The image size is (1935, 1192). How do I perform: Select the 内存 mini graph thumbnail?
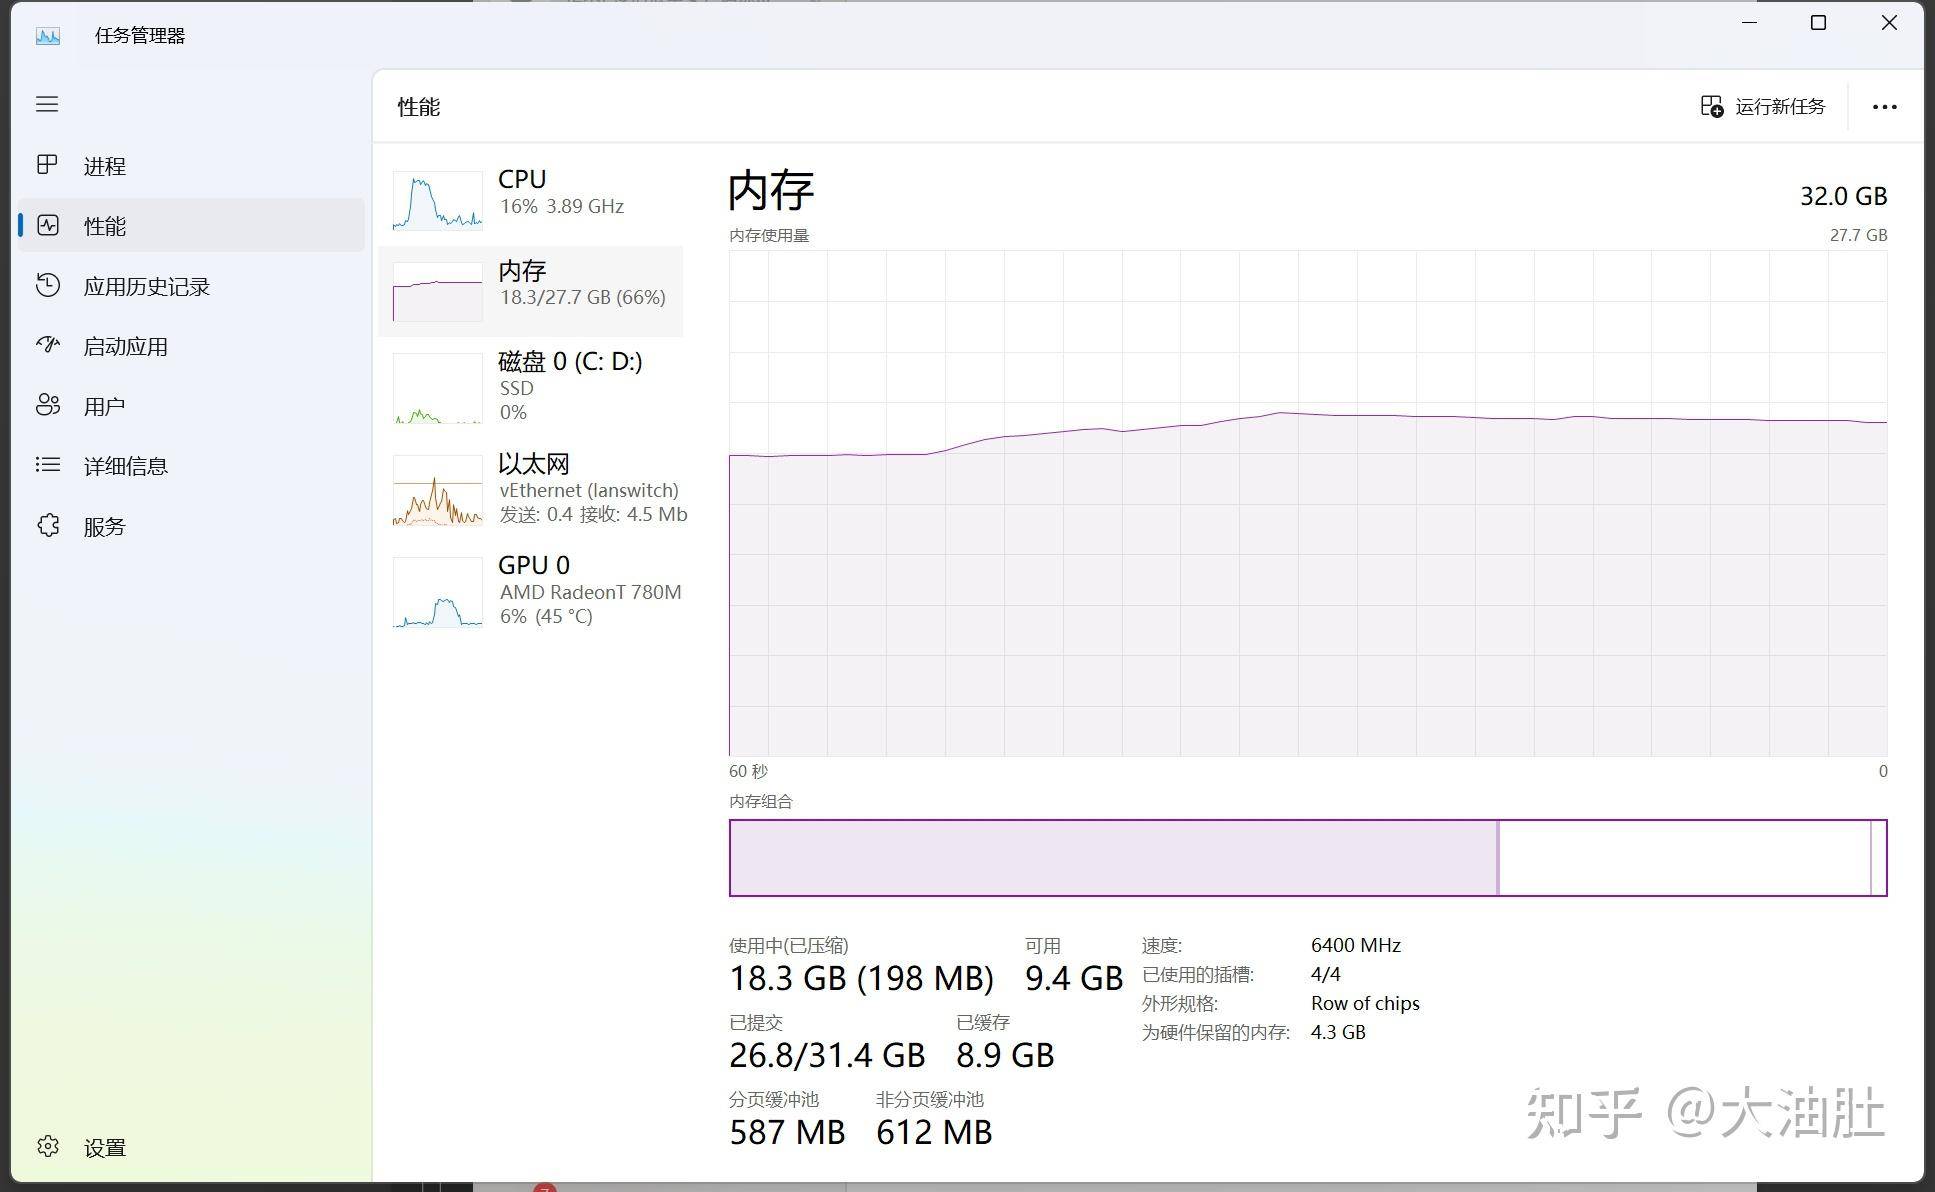pyautogui.click(x=438, y=292)
